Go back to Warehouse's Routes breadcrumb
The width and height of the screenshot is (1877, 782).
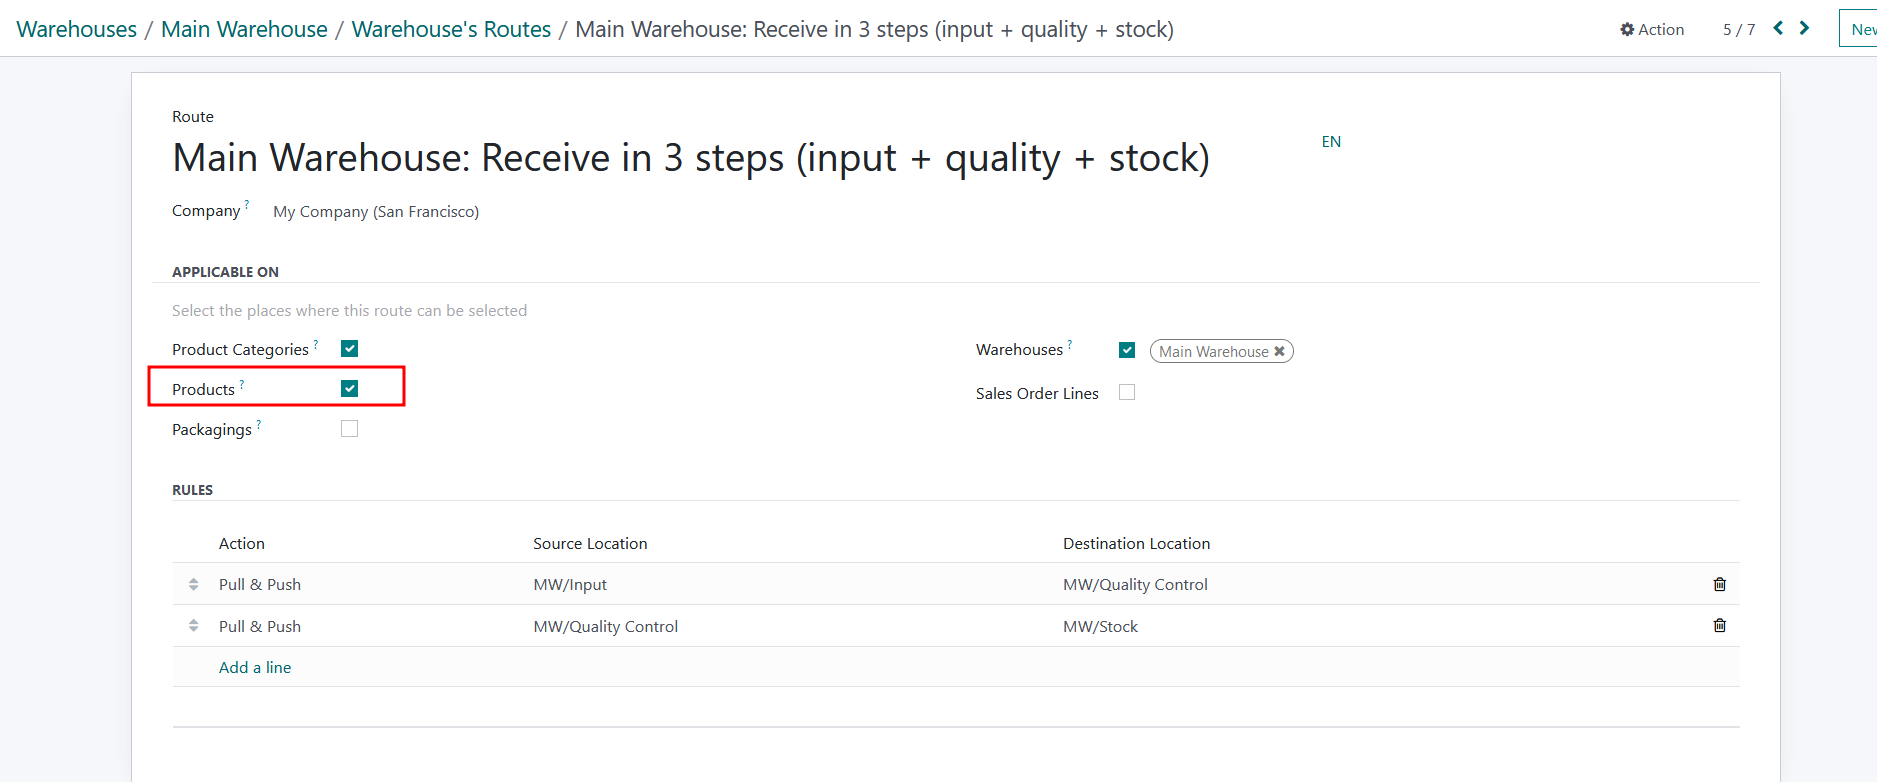(451, 30)
